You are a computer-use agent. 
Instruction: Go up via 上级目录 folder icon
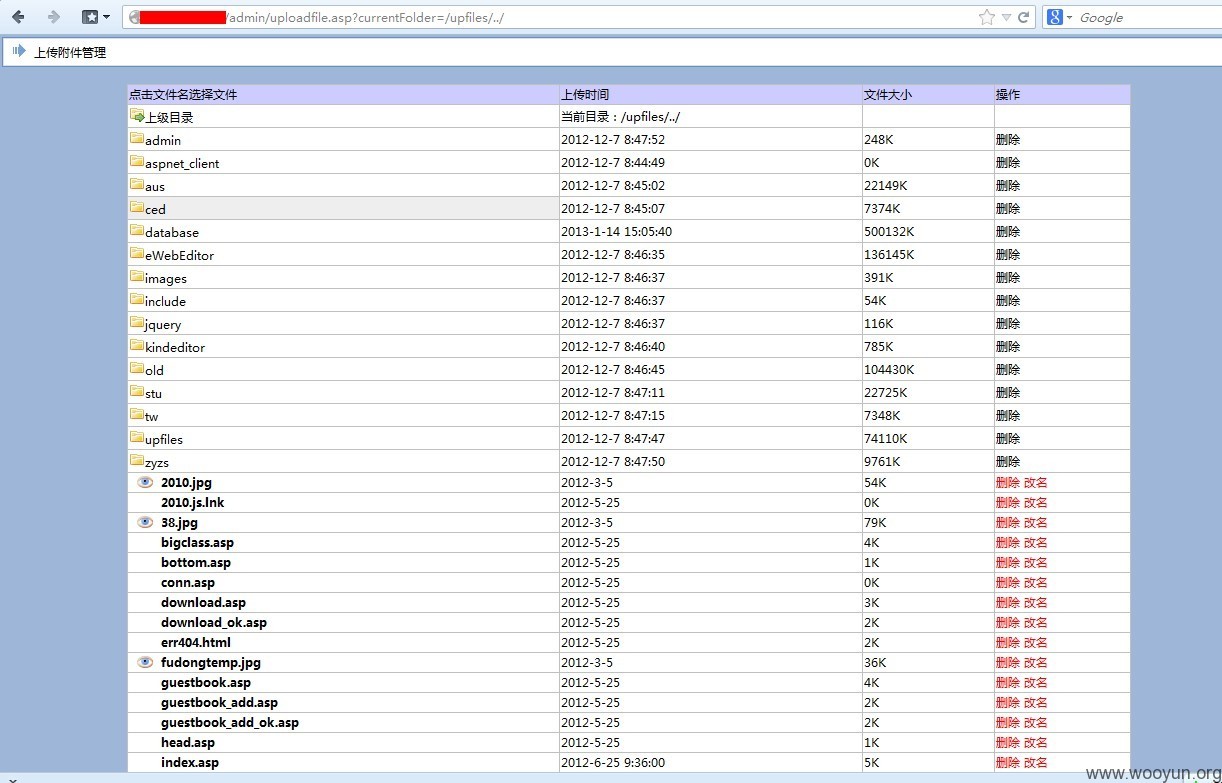point(137,116)
